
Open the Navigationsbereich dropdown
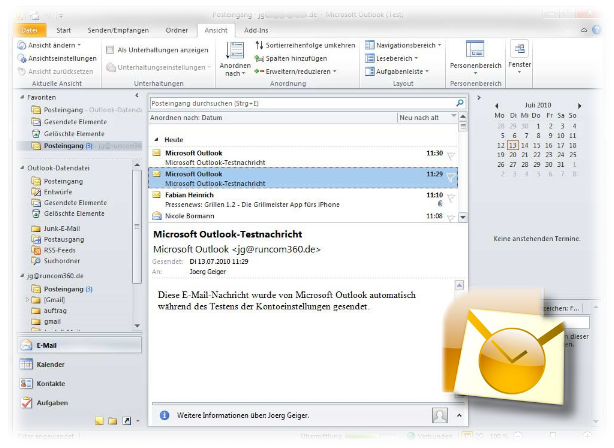[403, 45]
